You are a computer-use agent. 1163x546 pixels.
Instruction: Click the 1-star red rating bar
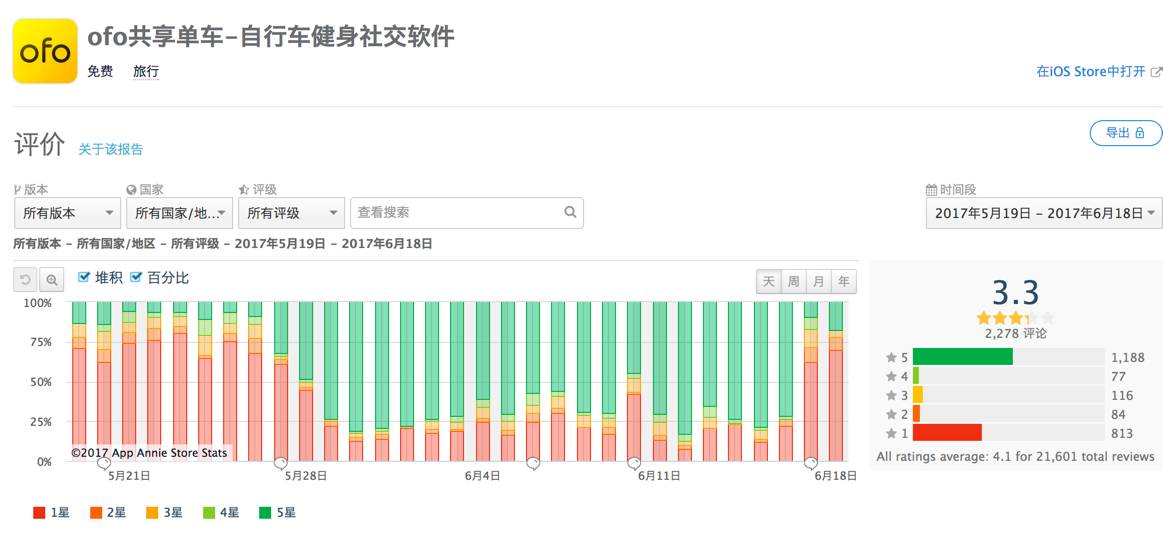click(x=947, y=432)
